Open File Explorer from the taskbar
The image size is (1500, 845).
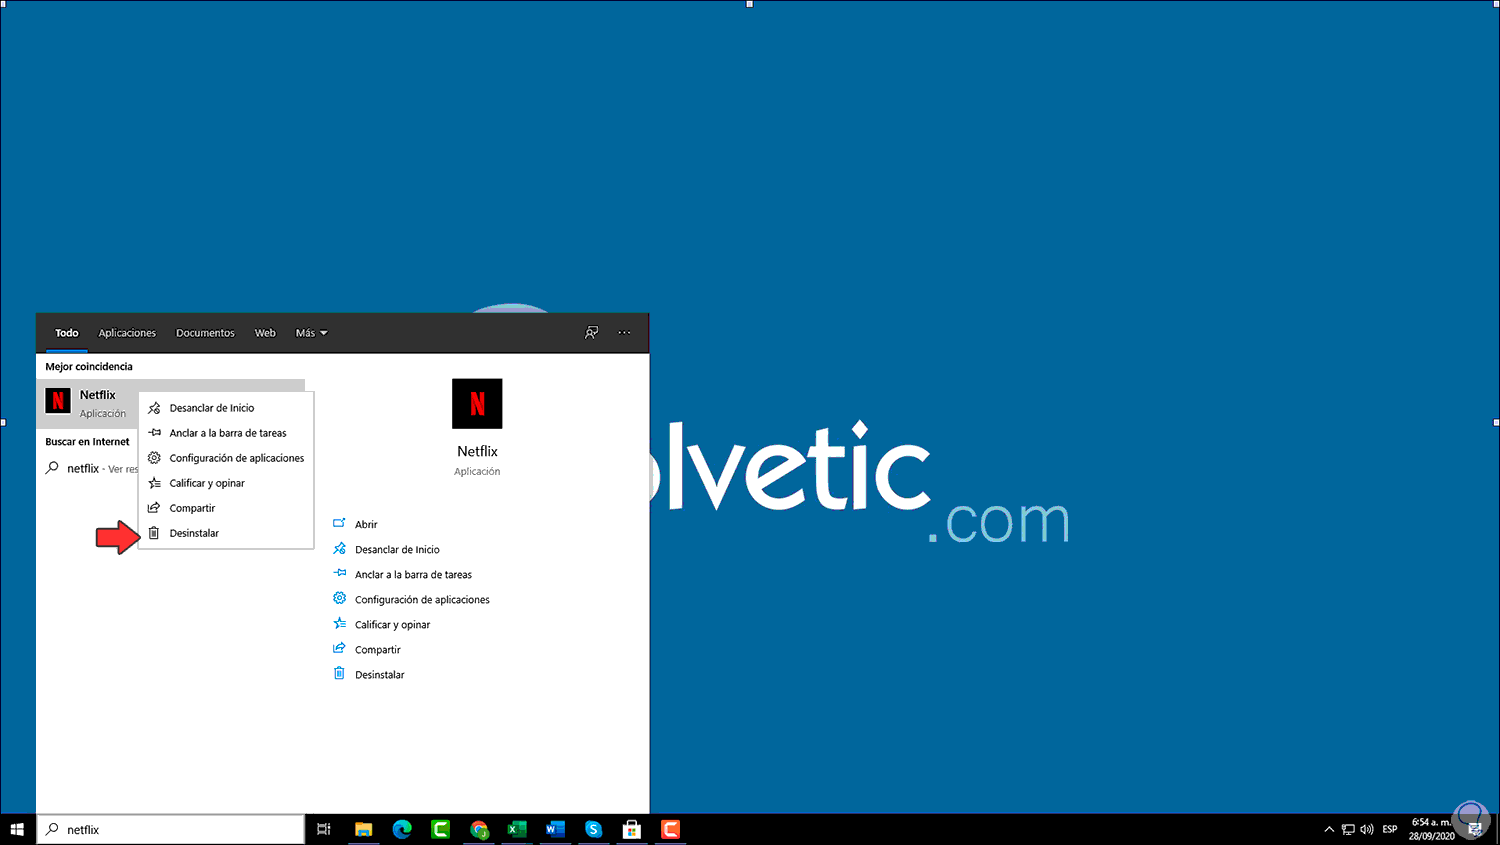coord(363,829)
